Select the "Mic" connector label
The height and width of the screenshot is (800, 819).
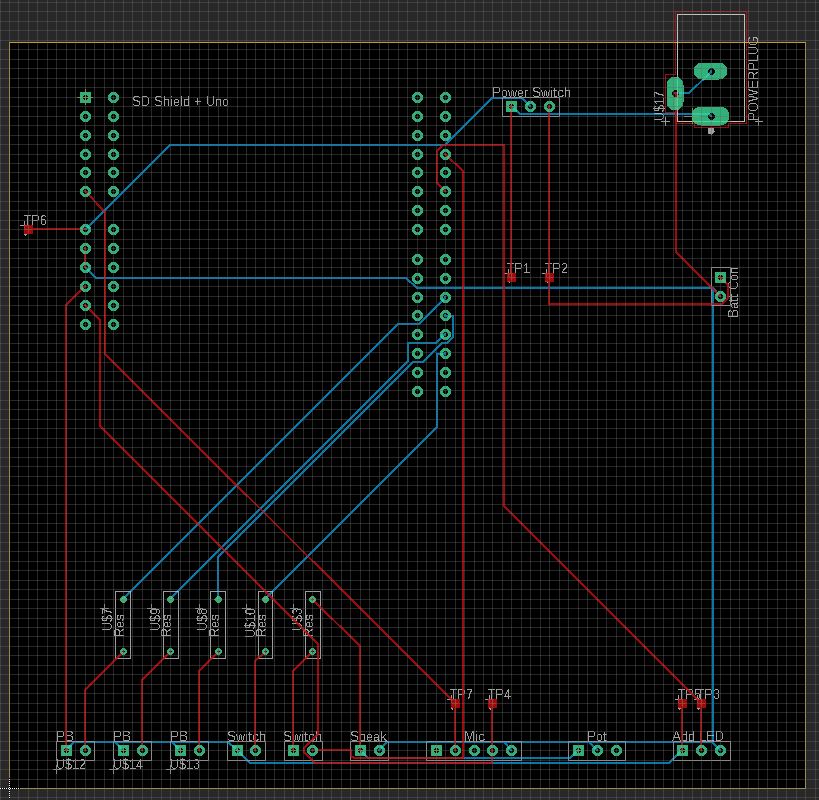(x=474, y=736)
